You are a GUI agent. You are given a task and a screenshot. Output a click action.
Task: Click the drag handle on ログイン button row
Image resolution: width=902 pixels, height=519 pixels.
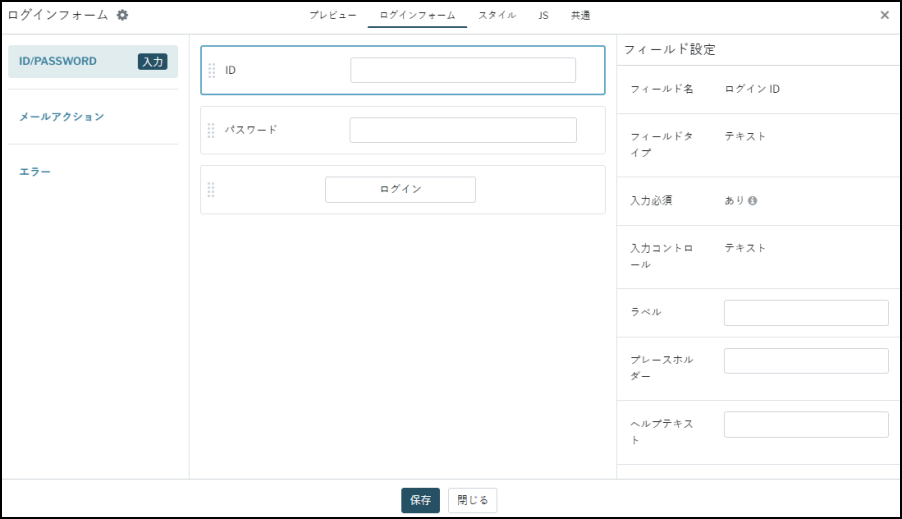[211, 190]
